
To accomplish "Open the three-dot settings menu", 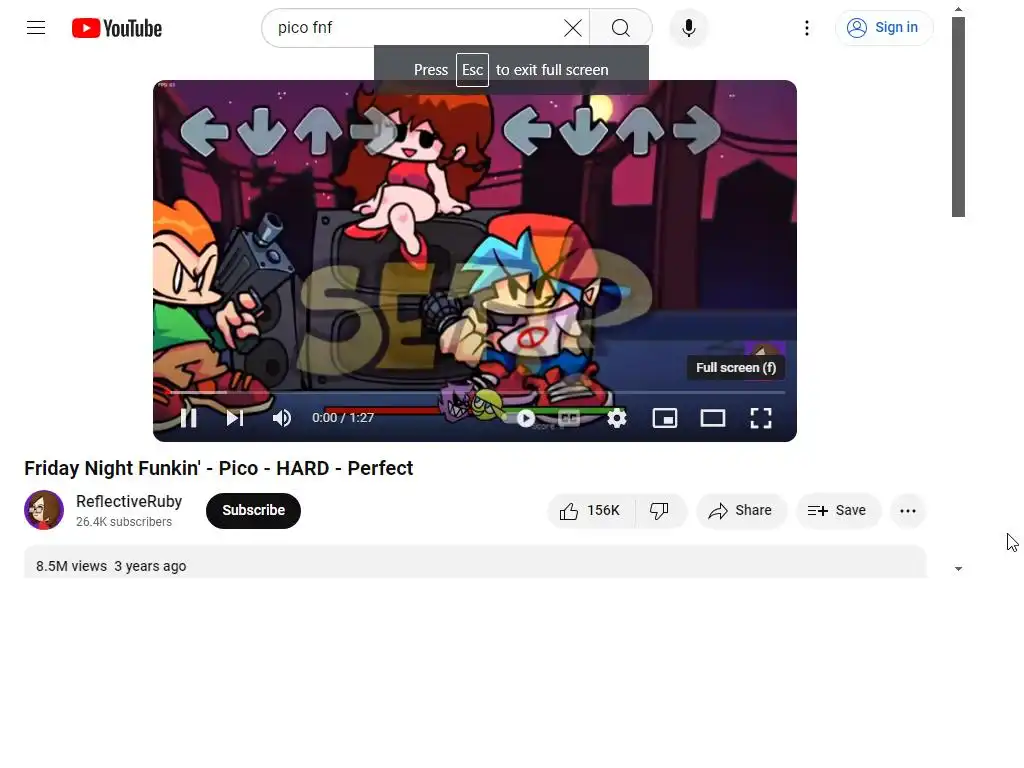I will (x=807, y=28).
